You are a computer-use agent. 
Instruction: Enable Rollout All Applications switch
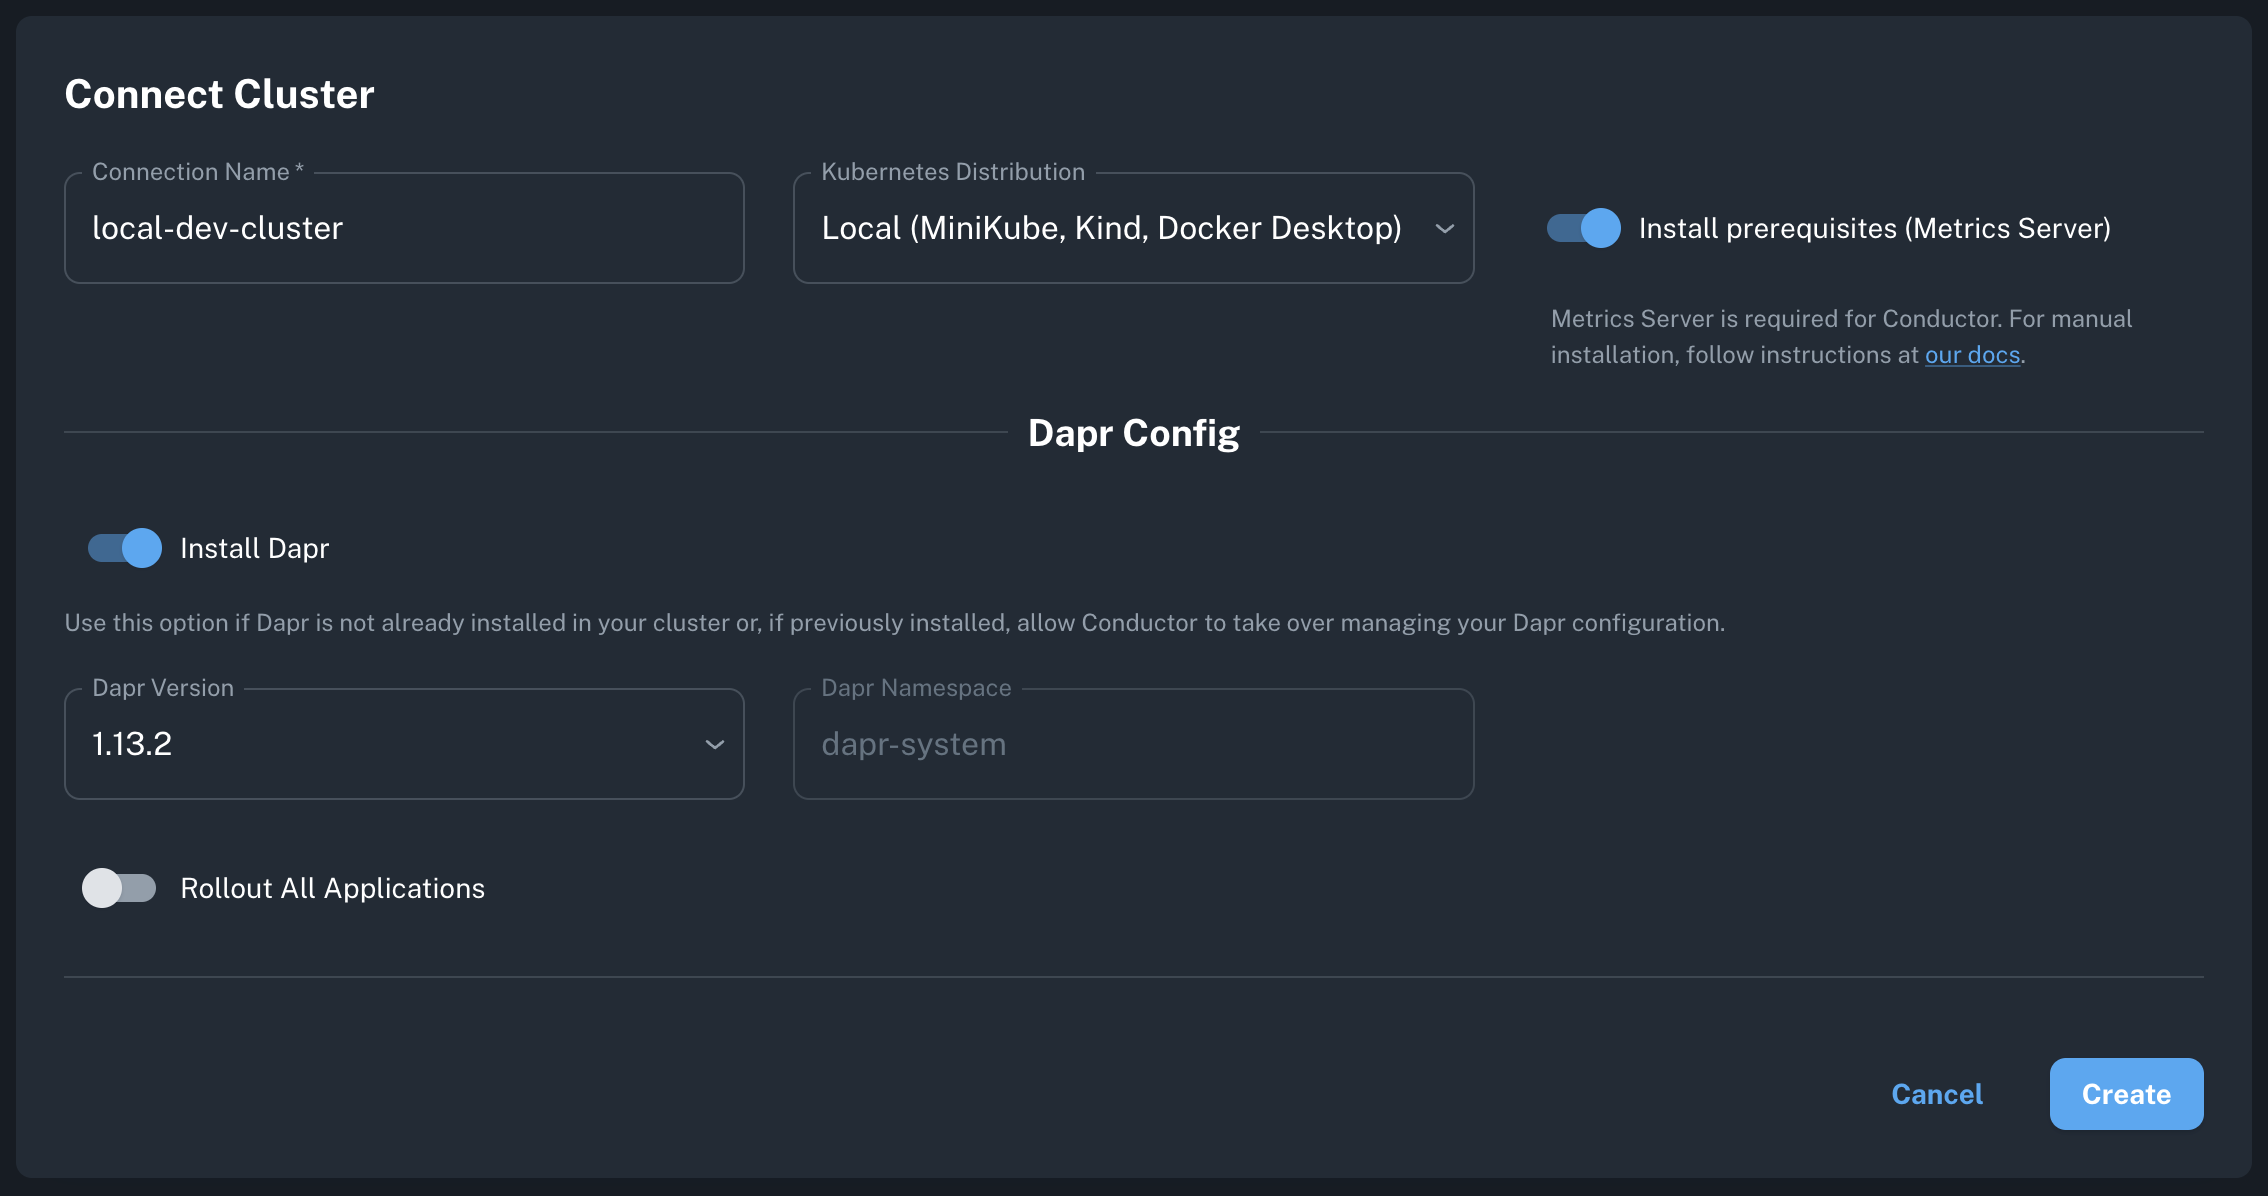coord(119,888)
